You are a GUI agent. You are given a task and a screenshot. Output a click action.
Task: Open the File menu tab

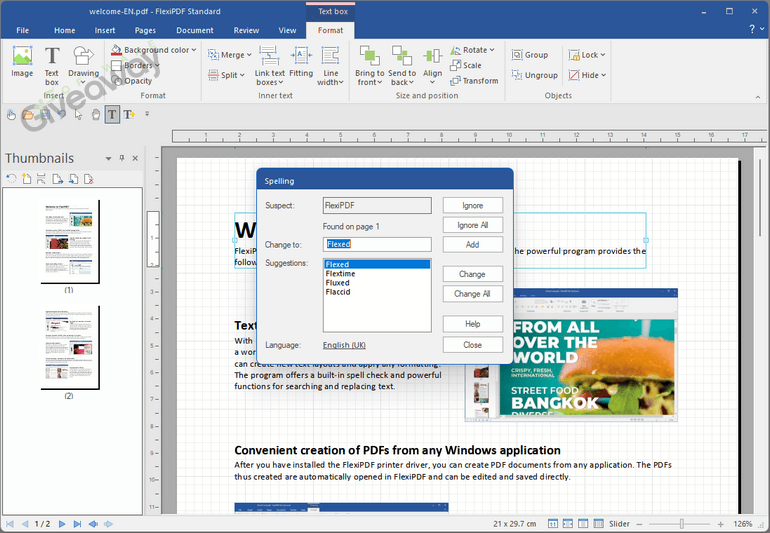(22, 31)
